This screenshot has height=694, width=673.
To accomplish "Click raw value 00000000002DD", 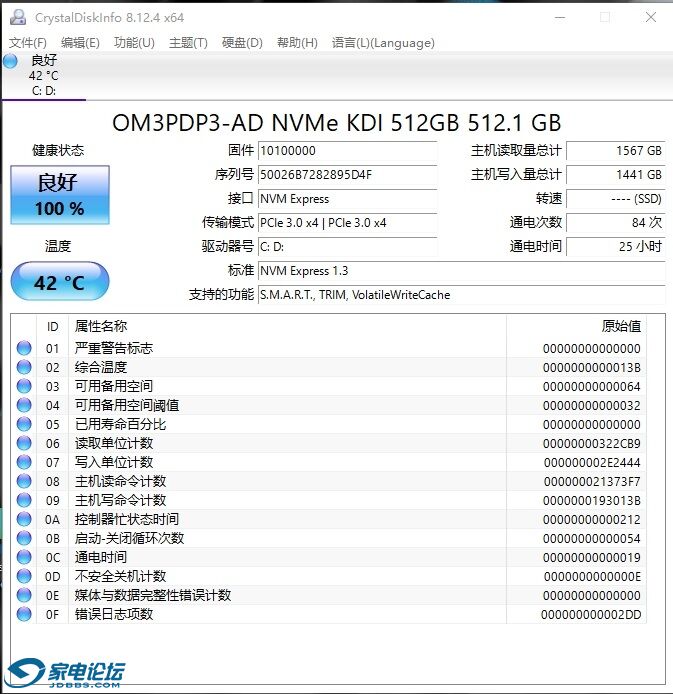I will point(591,615).
